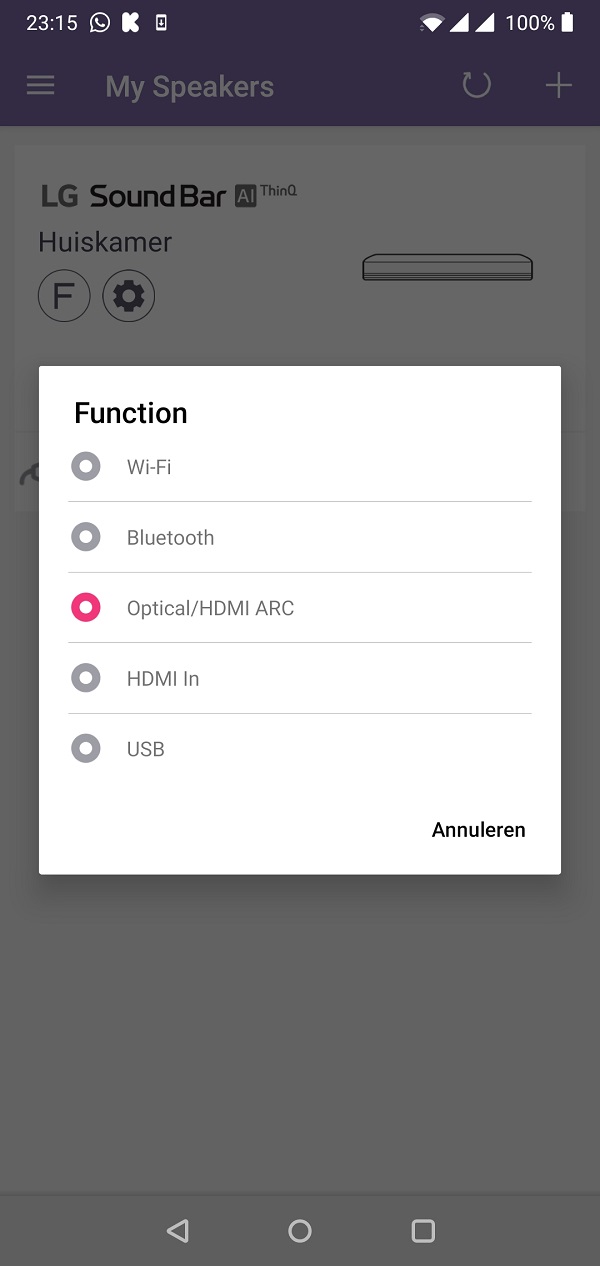Tap the Android back navigation icon
This screenshot has width=600, height=1266.
point(178,1231)
